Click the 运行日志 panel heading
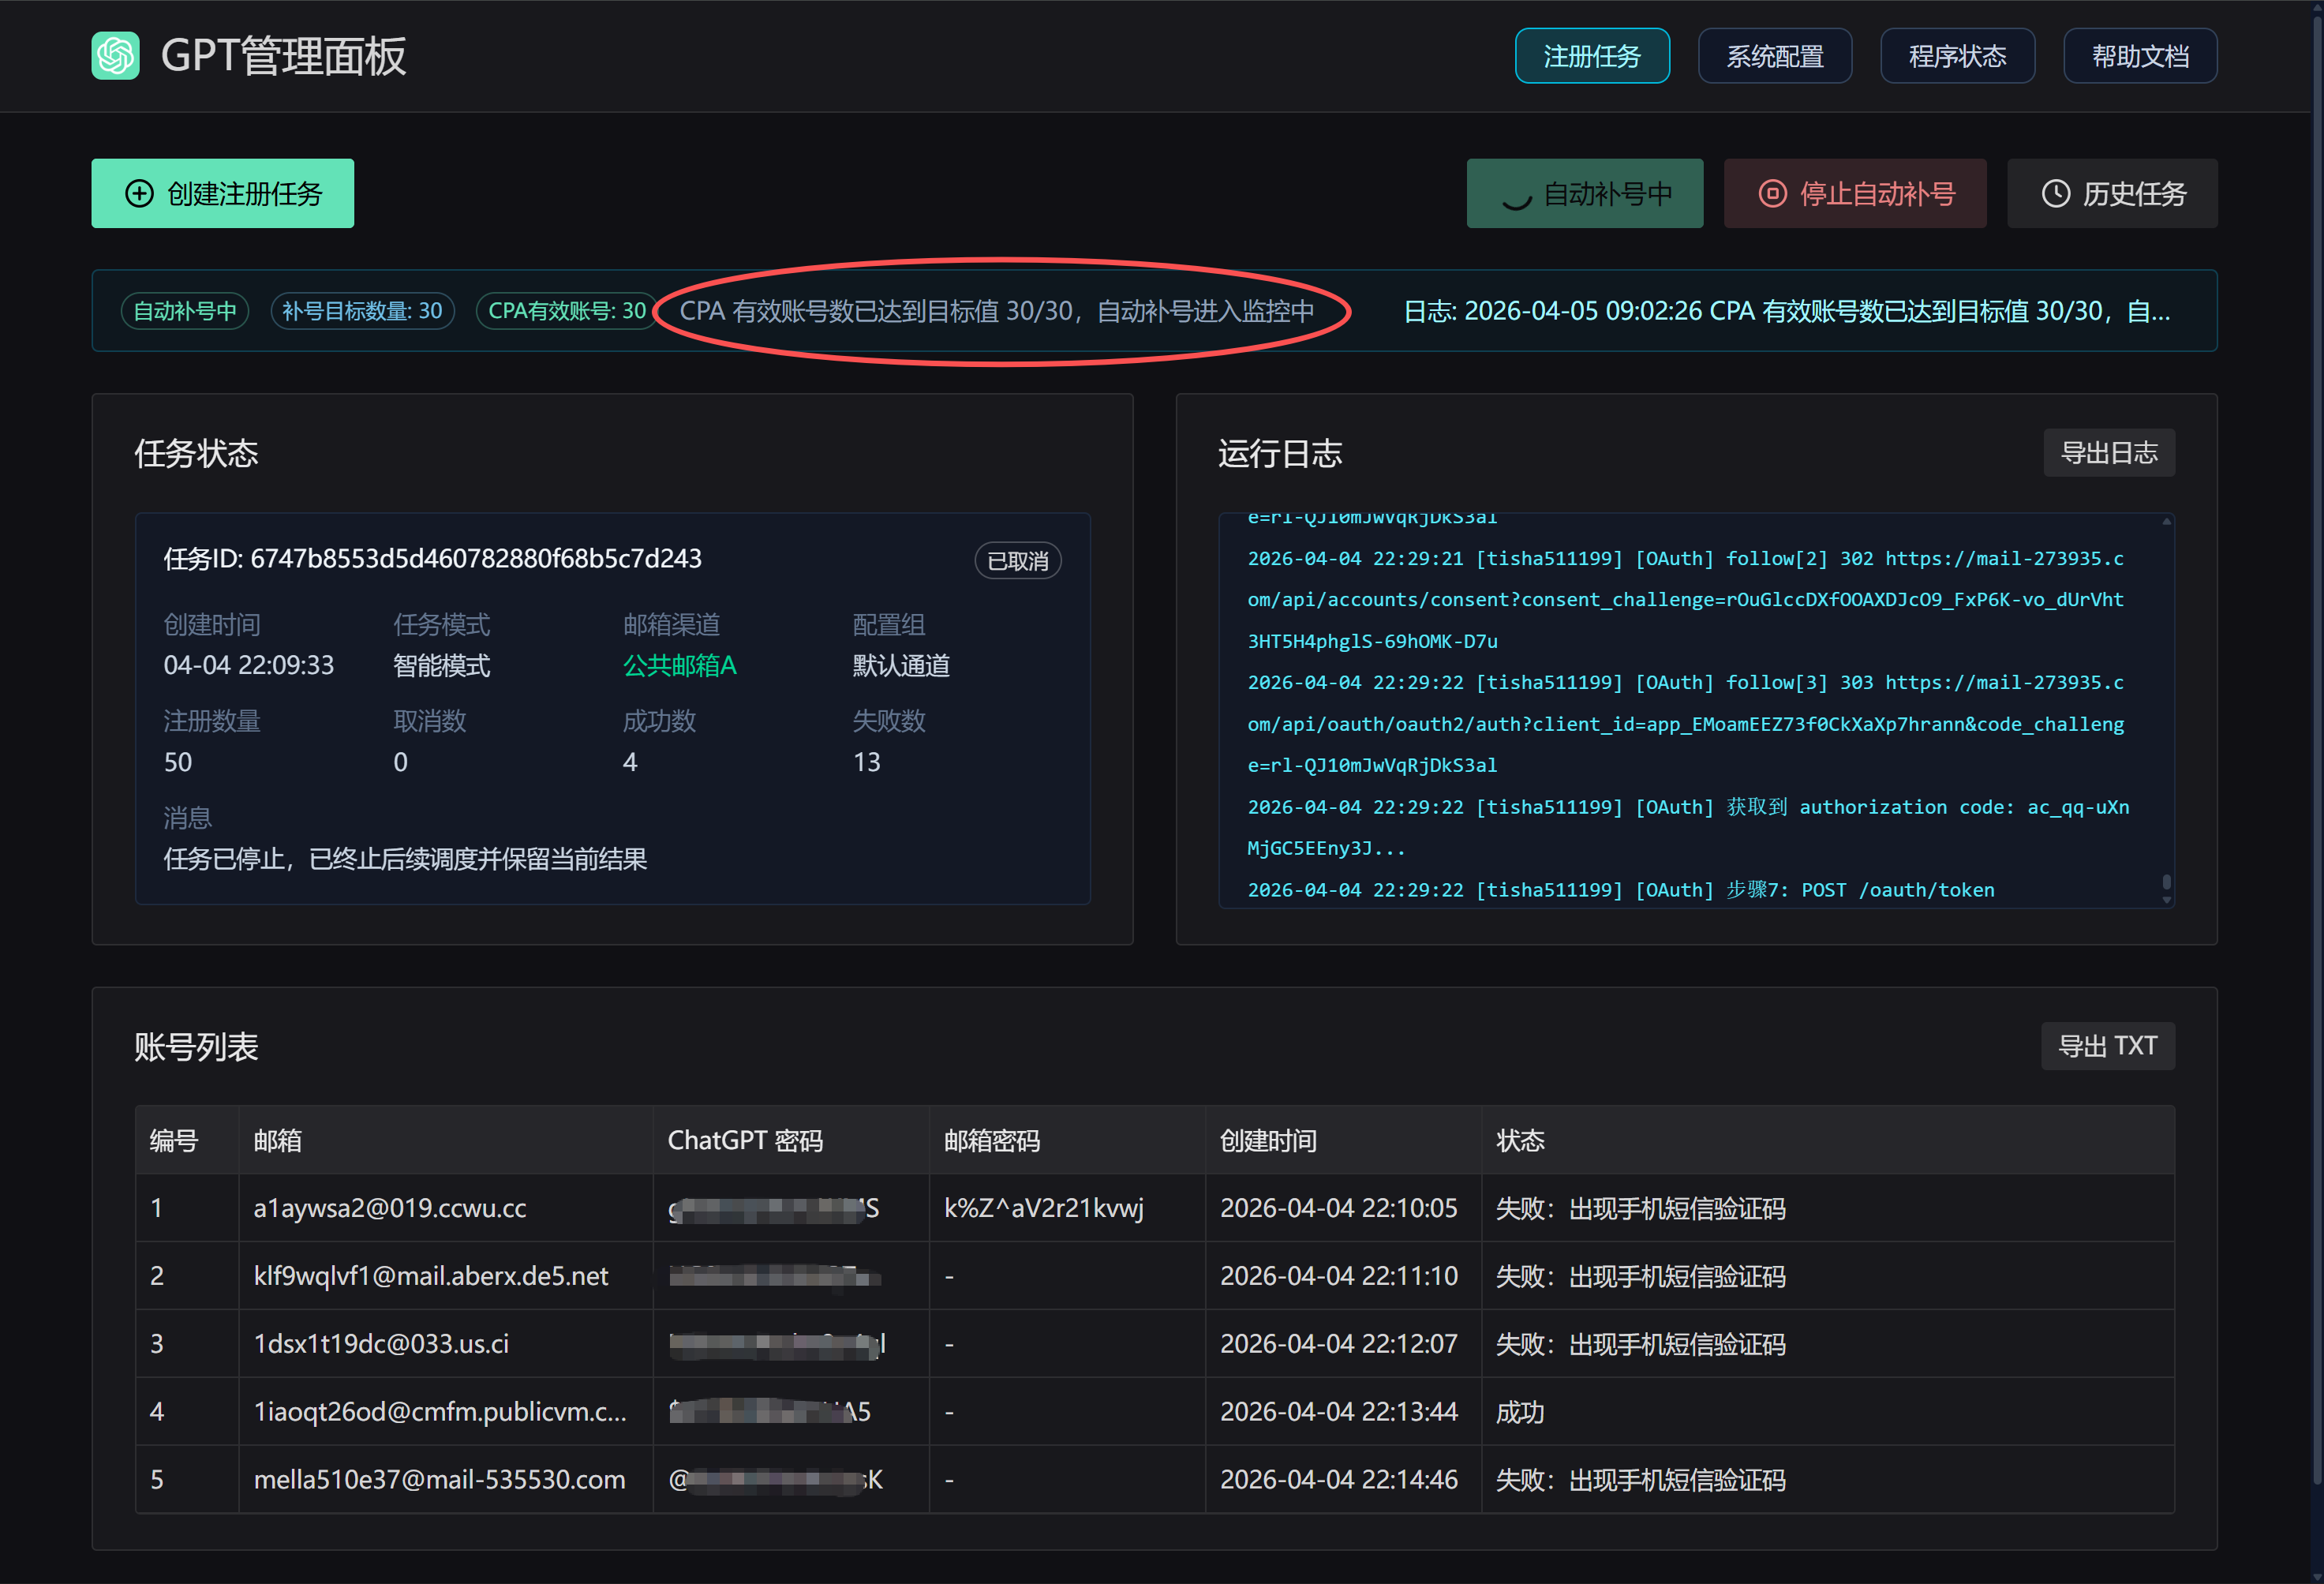The image size is (2324, 1584). tap(1280, 453)
